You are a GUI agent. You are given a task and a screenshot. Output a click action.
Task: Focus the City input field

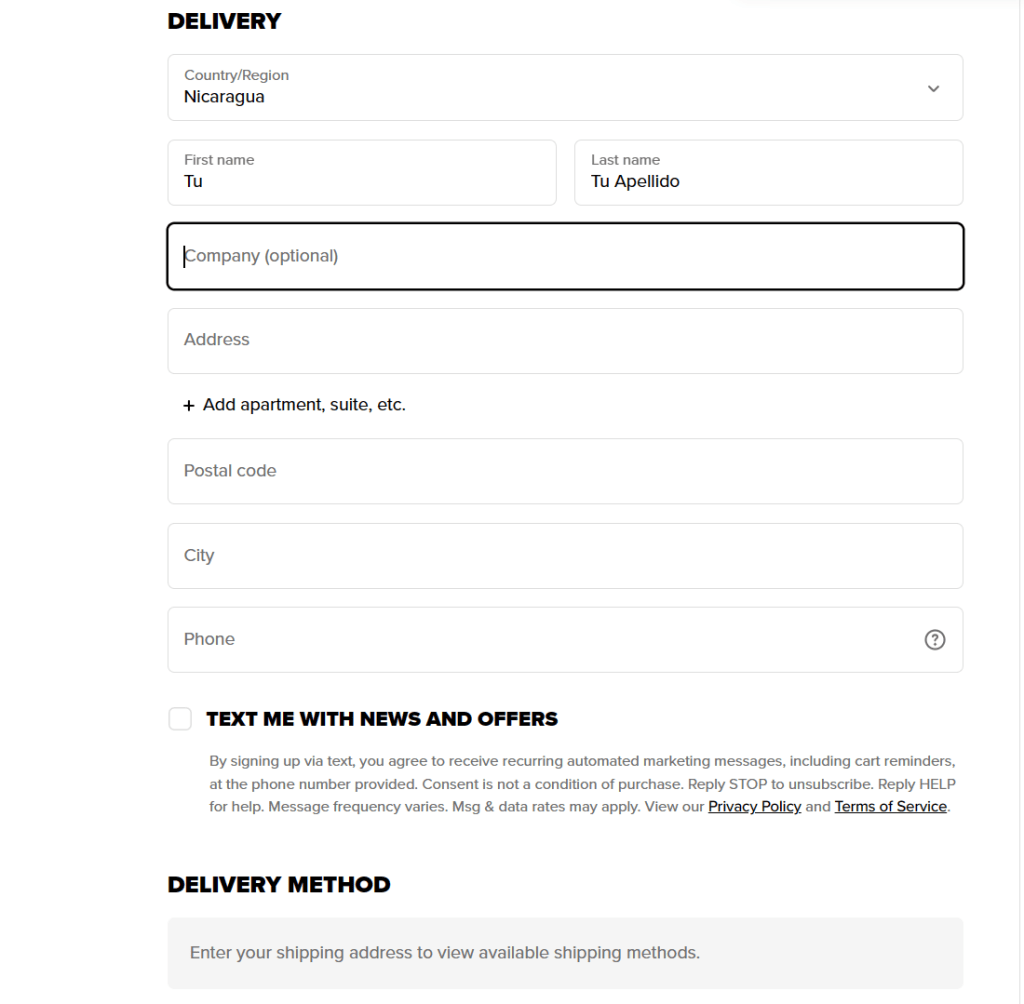click(x=565, y=556)
